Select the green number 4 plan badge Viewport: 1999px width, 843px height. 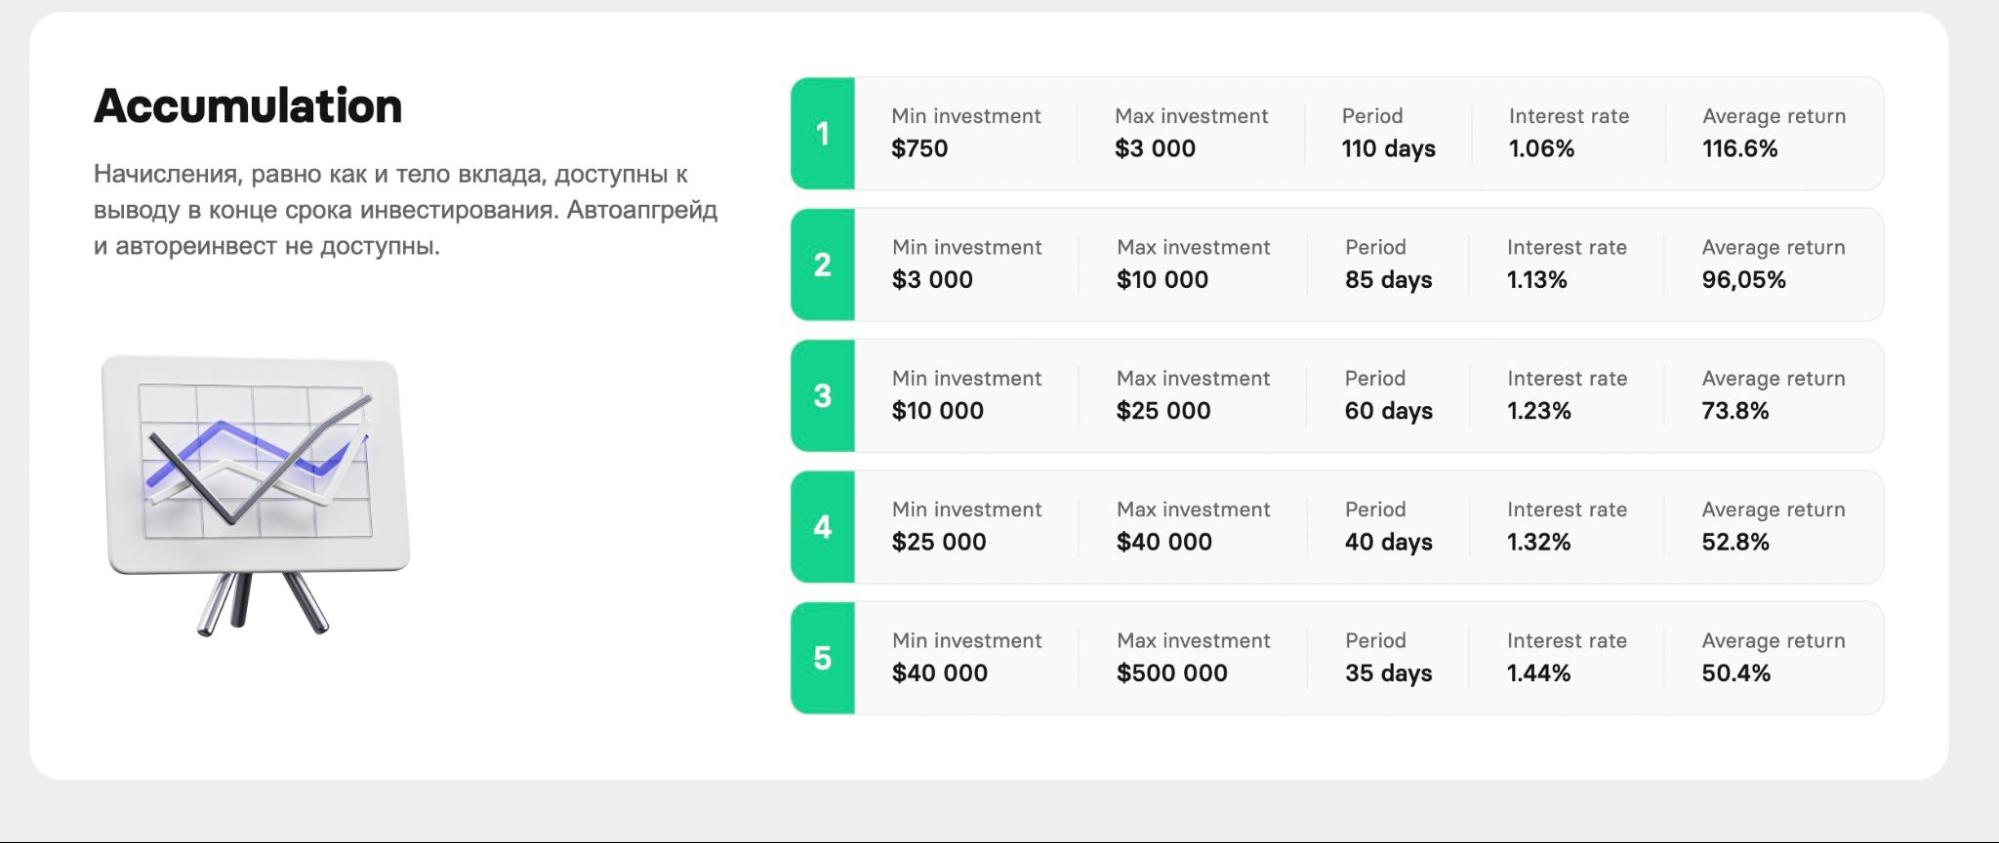click(x=822, y=527)
